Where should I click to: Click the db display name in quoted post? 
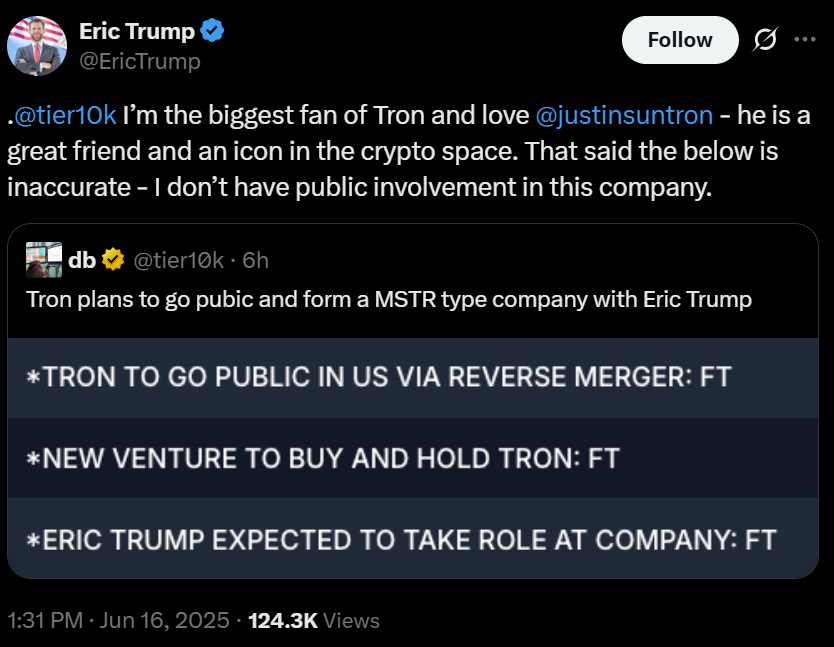click(x=82, y=261)
